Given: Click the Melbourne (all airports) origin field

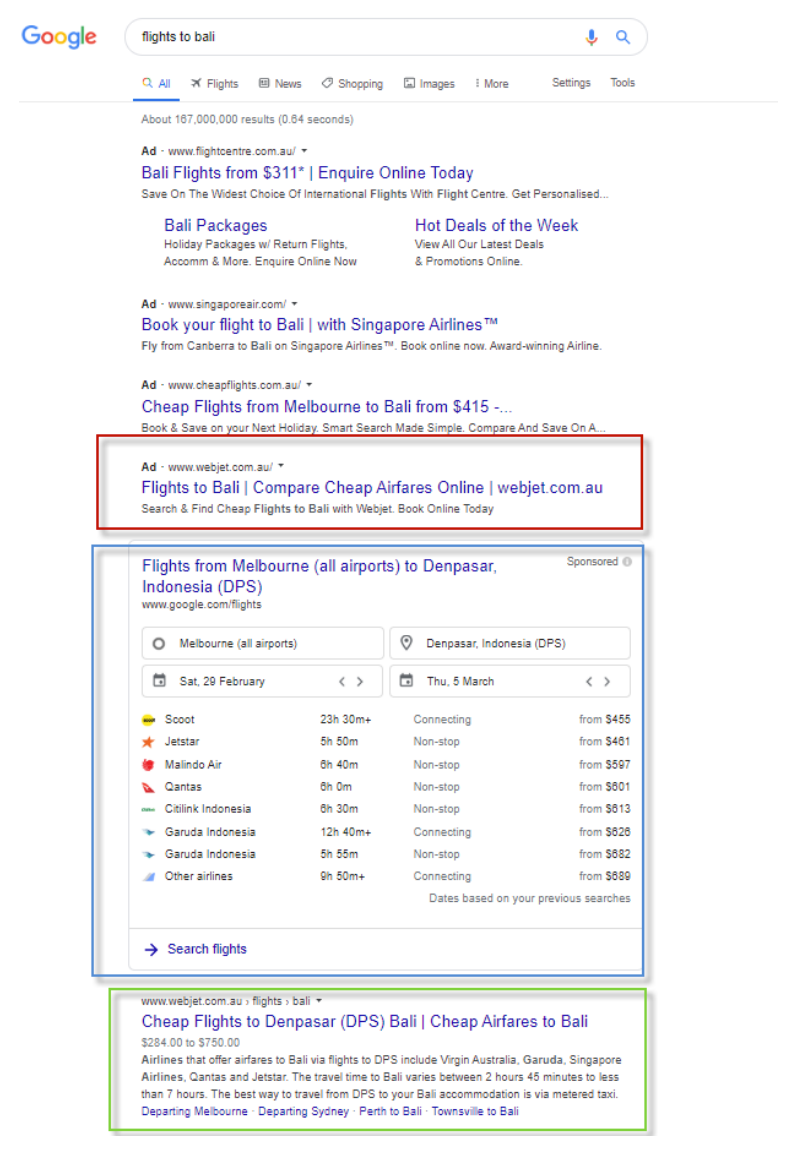Looking at the screenshot, I should (x=262, y=643).
